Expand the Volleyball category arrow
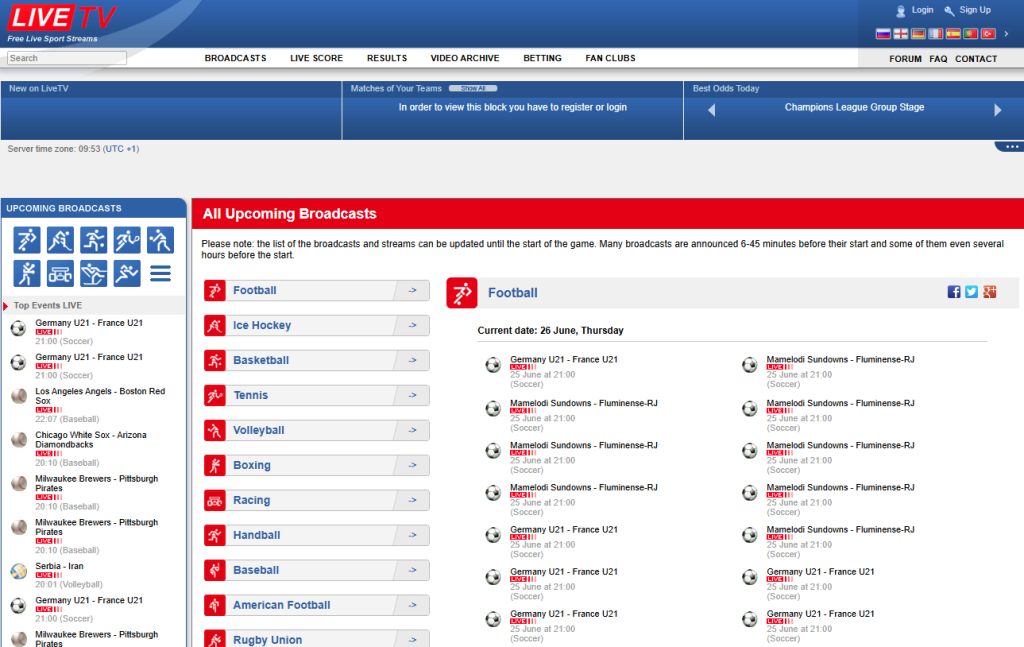 (412, 430)
